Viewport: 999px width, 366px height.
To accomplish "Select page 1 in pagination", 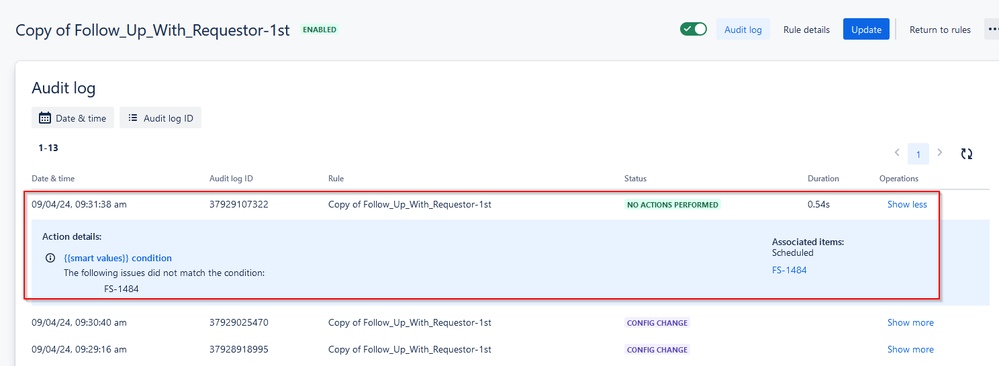I will (918, 154).
